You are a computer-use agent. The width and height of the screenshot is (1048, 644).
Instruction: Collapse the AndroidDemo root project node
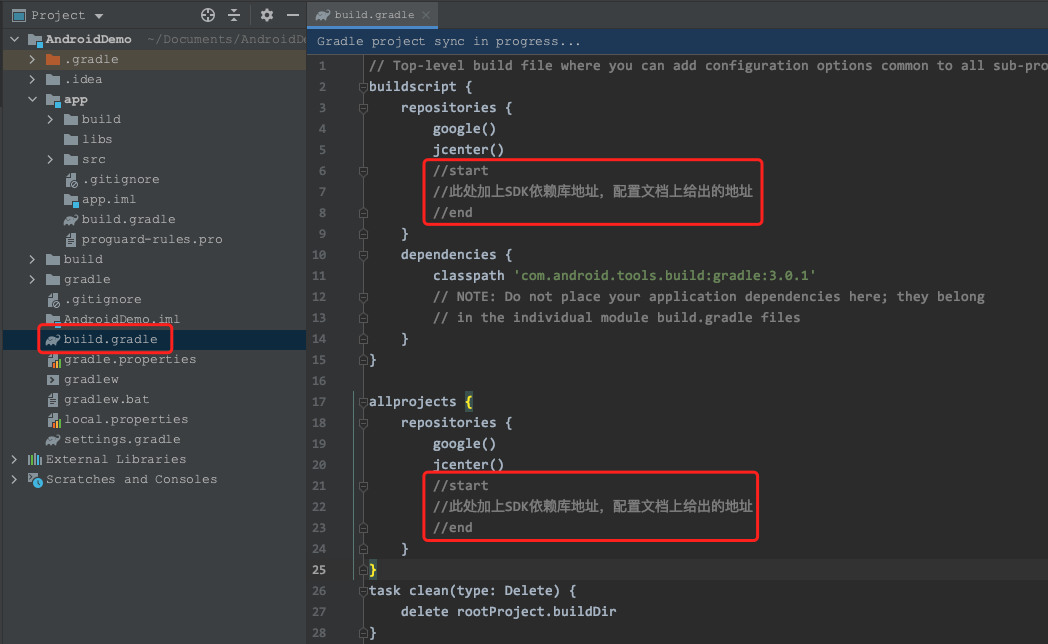coord(15,39)
